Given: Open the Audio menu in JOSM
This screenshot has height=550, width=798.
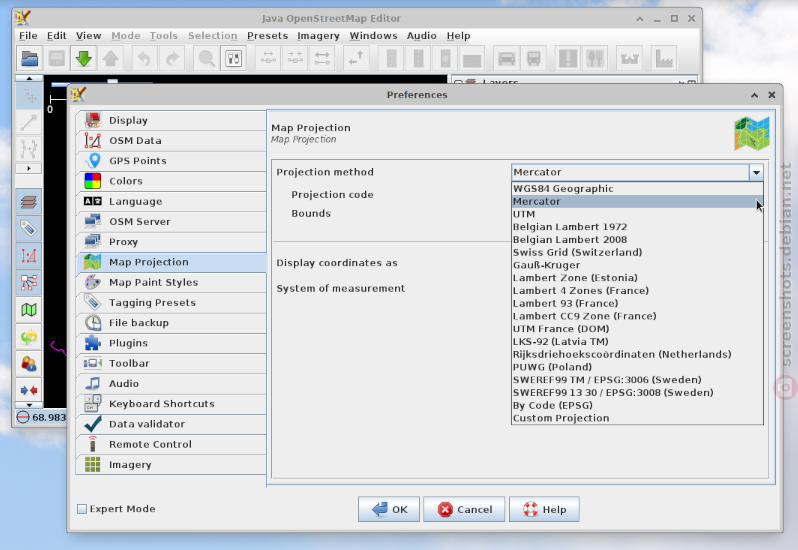Looking at the screenshot, I should [421, 36].
